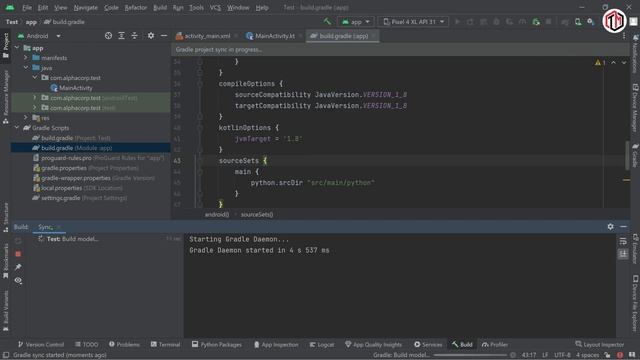Collapse the Gradle Scripts node

click(17, 128)
